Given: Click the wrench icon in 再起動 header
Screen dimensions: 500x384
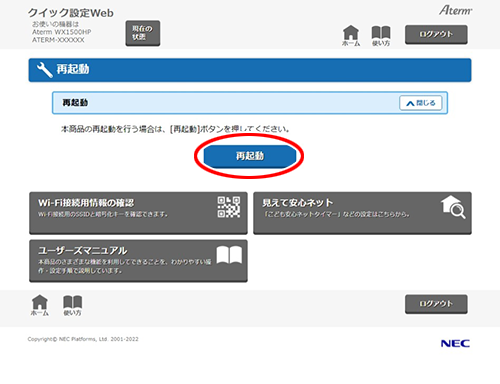Looking at the screenshot, I should click(44, 70).
